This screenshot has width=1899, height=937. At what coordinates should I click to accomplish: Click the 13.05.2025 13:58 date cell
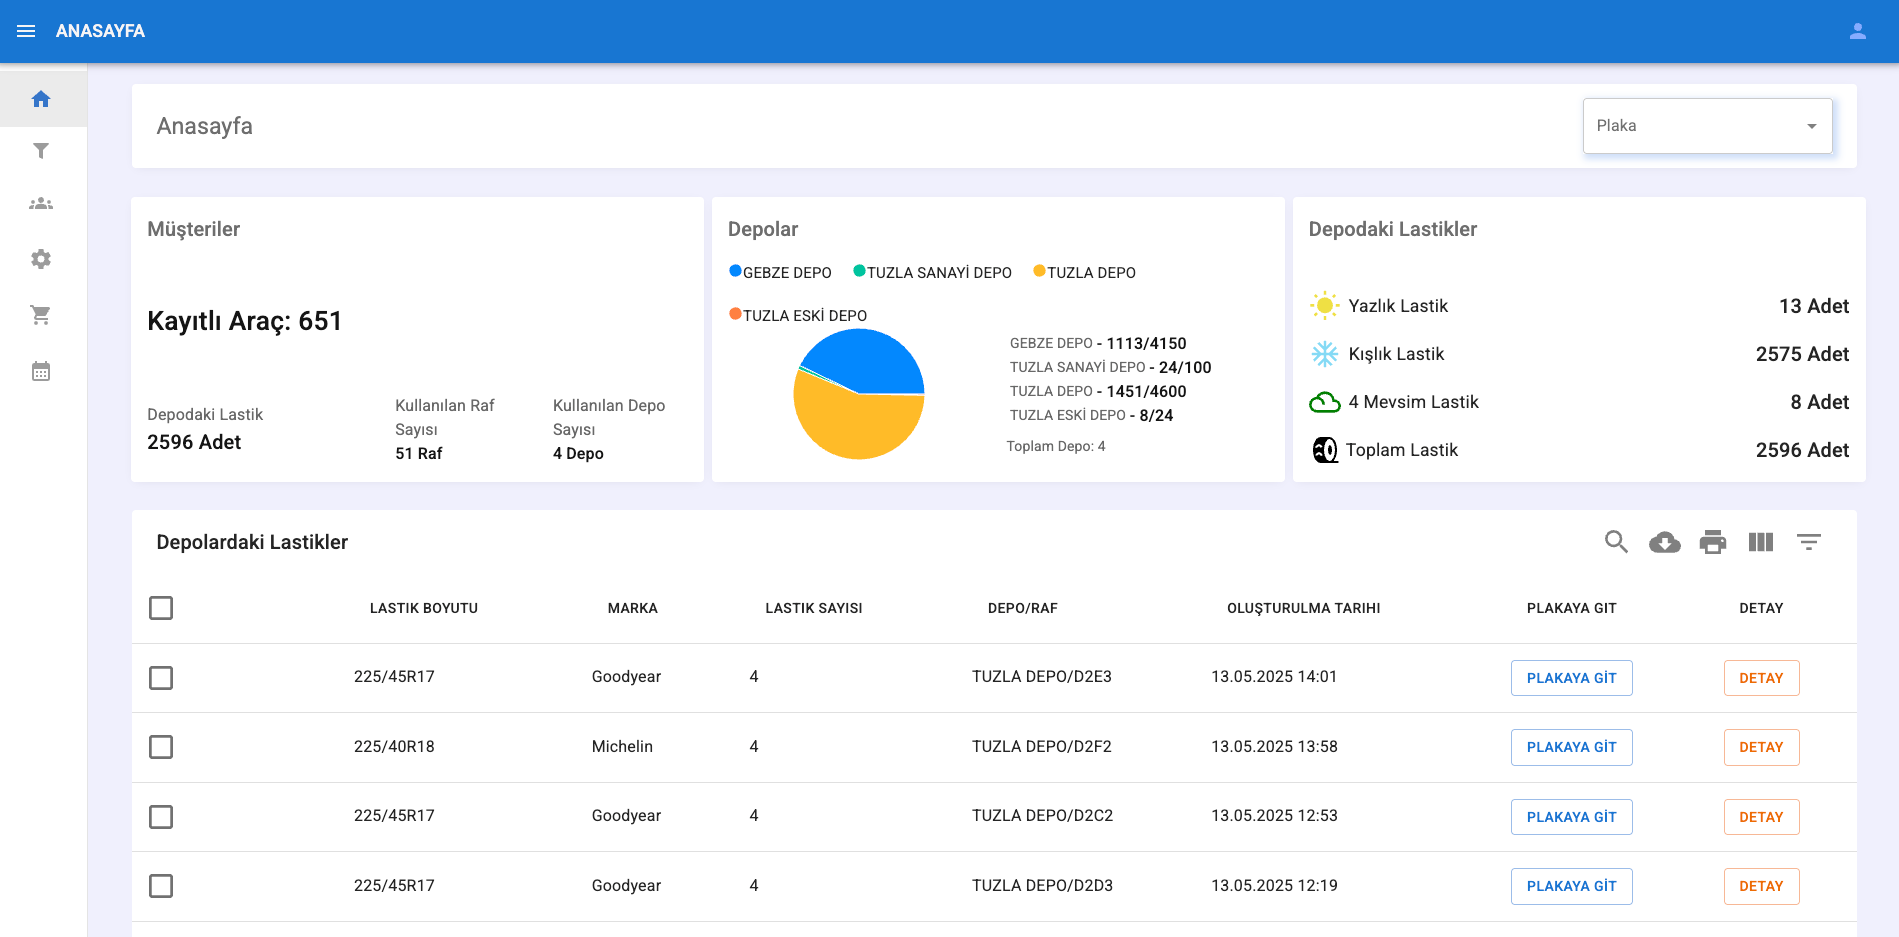pyautogui.click(x=1274, y=747)
